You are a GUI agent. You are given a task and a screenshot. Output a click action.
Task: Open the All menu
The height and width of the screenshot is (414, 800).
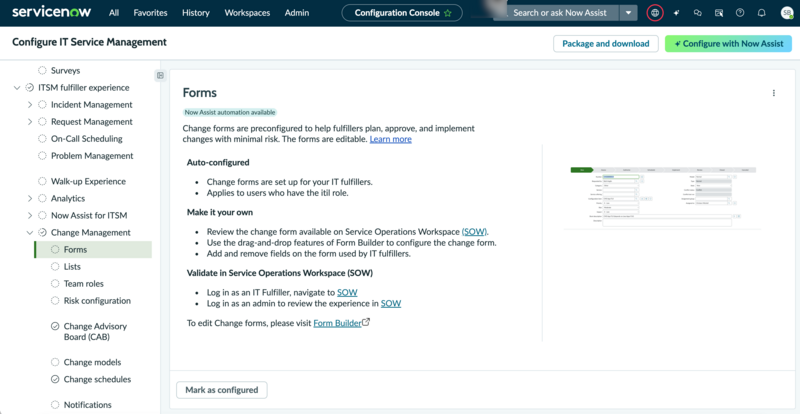click(x=114, y=13)
